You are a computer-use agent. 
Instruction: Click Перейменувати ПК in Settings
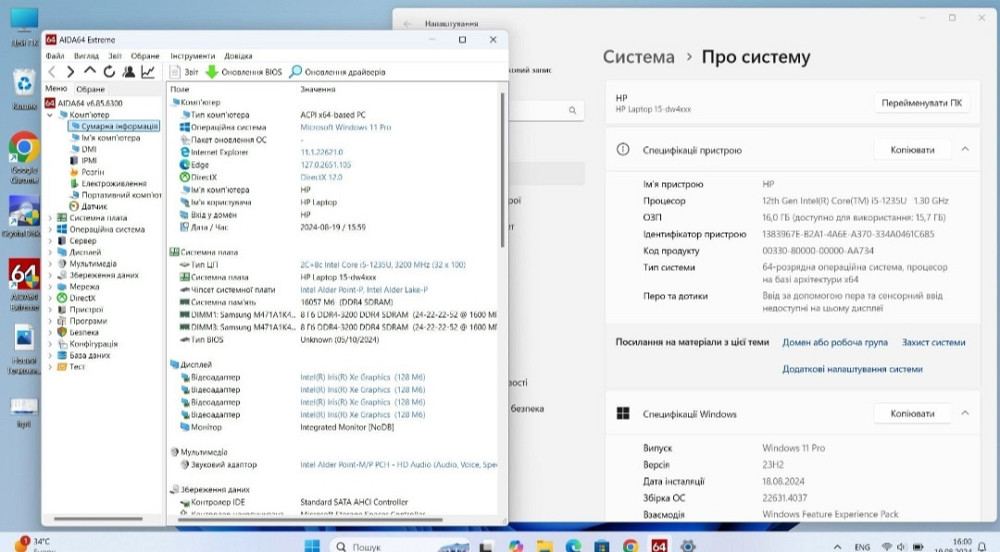tap(922, 103)
